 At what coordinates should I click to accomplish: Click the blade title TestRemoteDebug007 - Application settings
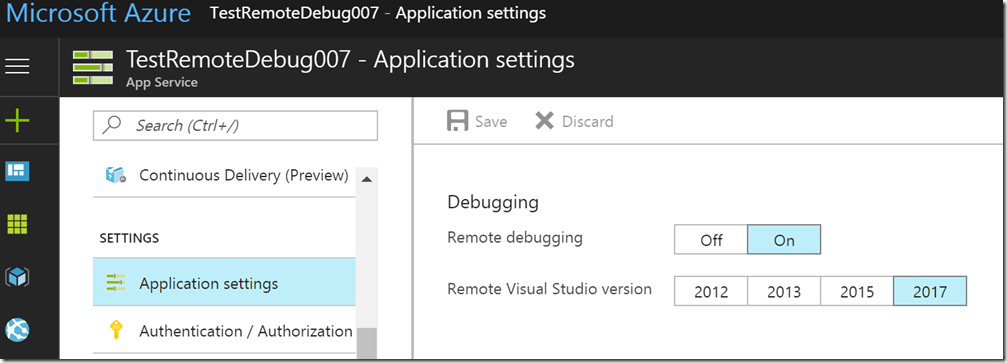[x=351, y=60]
